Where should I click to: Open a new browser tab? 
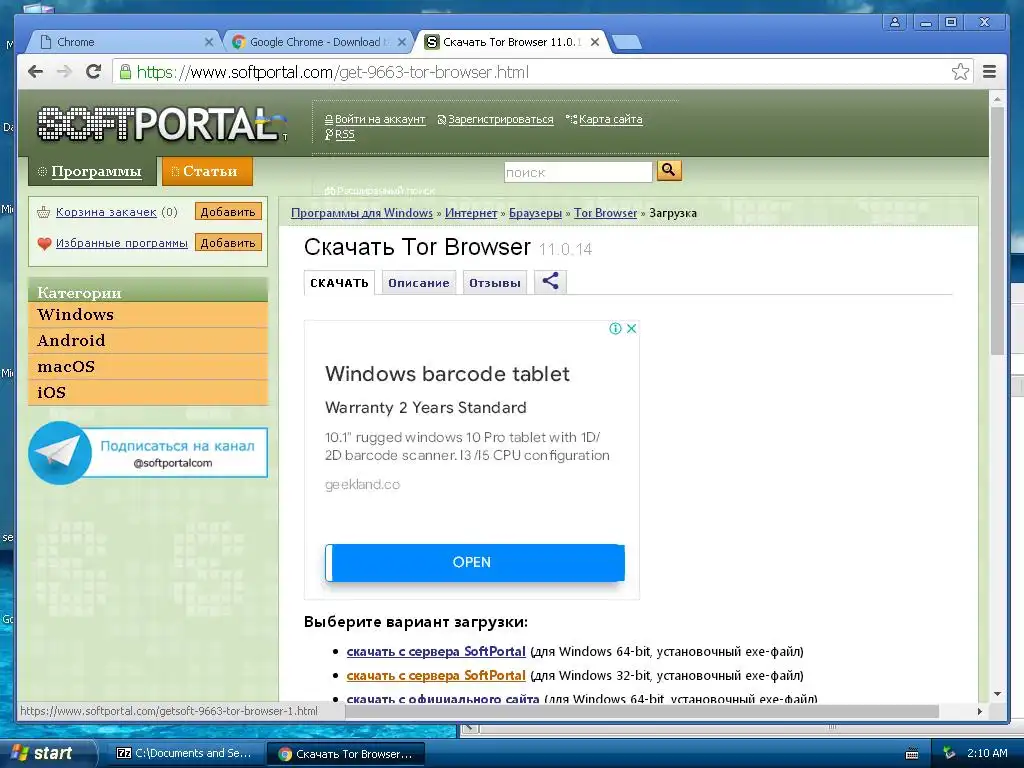(627, 42)
